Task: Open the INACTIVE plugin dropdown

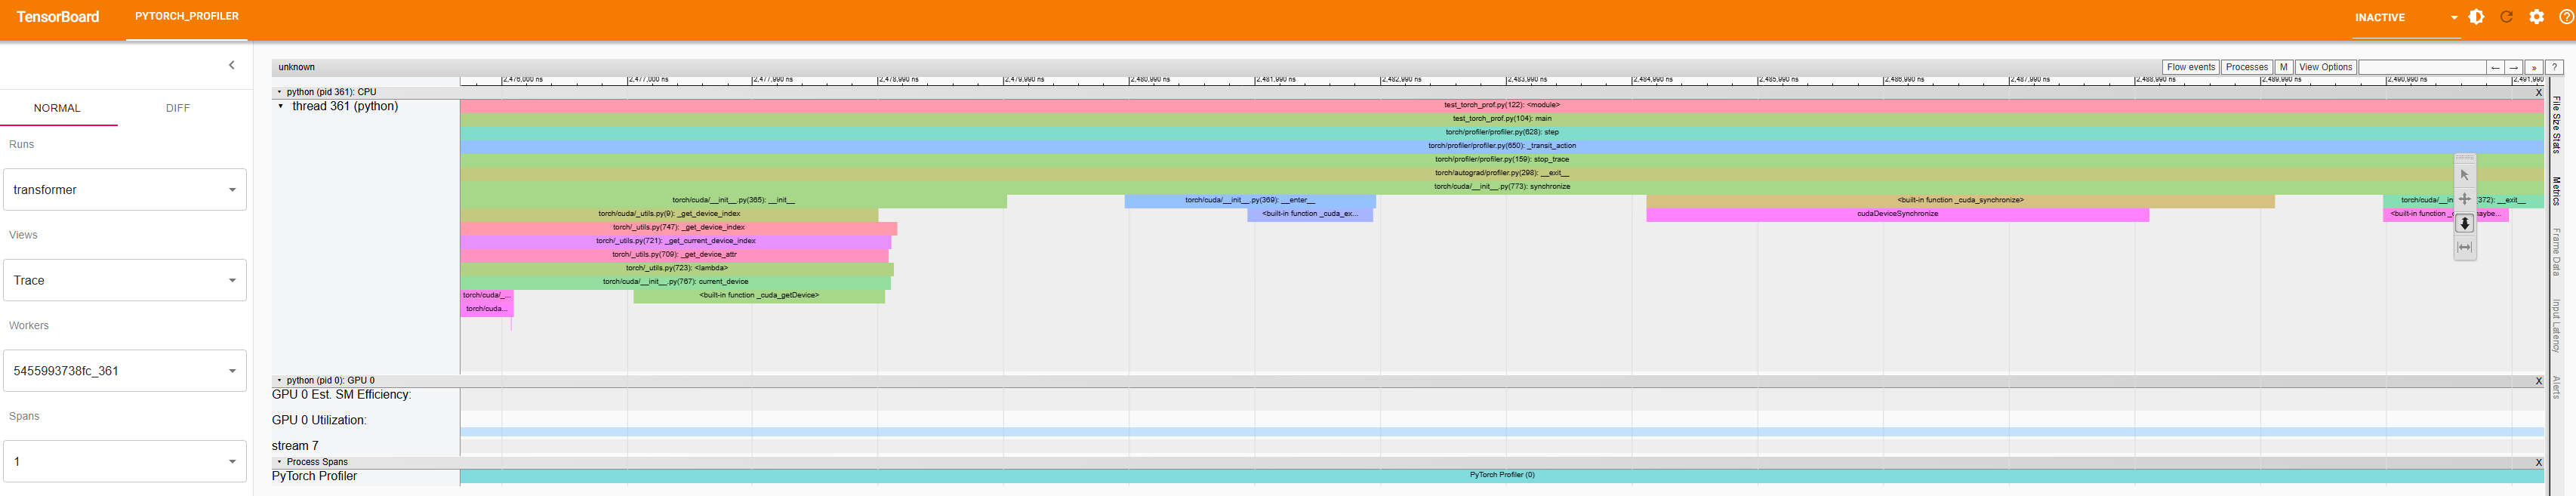Action: [2406, 18]
